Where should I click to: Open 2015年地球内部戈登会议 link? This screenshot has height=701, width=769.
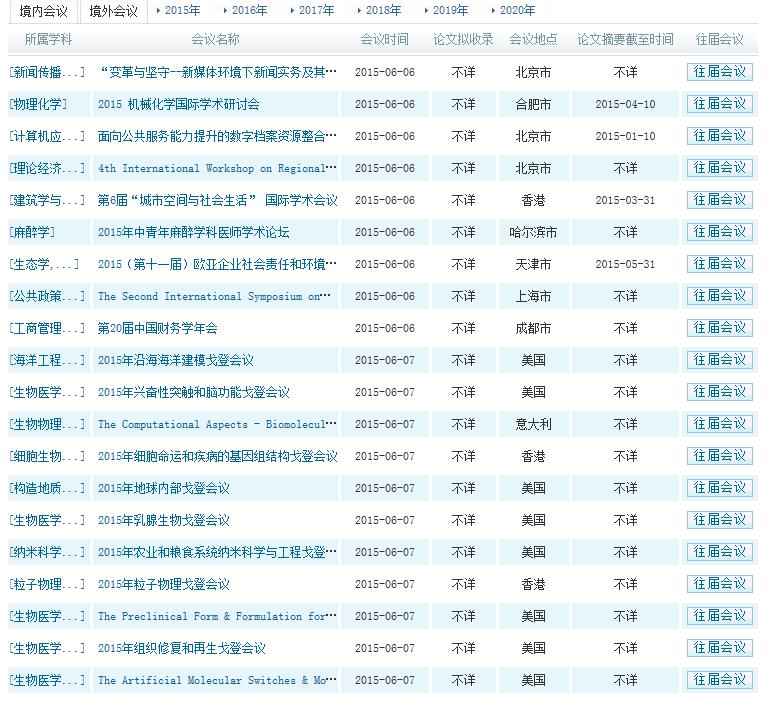tap(163, 488)
